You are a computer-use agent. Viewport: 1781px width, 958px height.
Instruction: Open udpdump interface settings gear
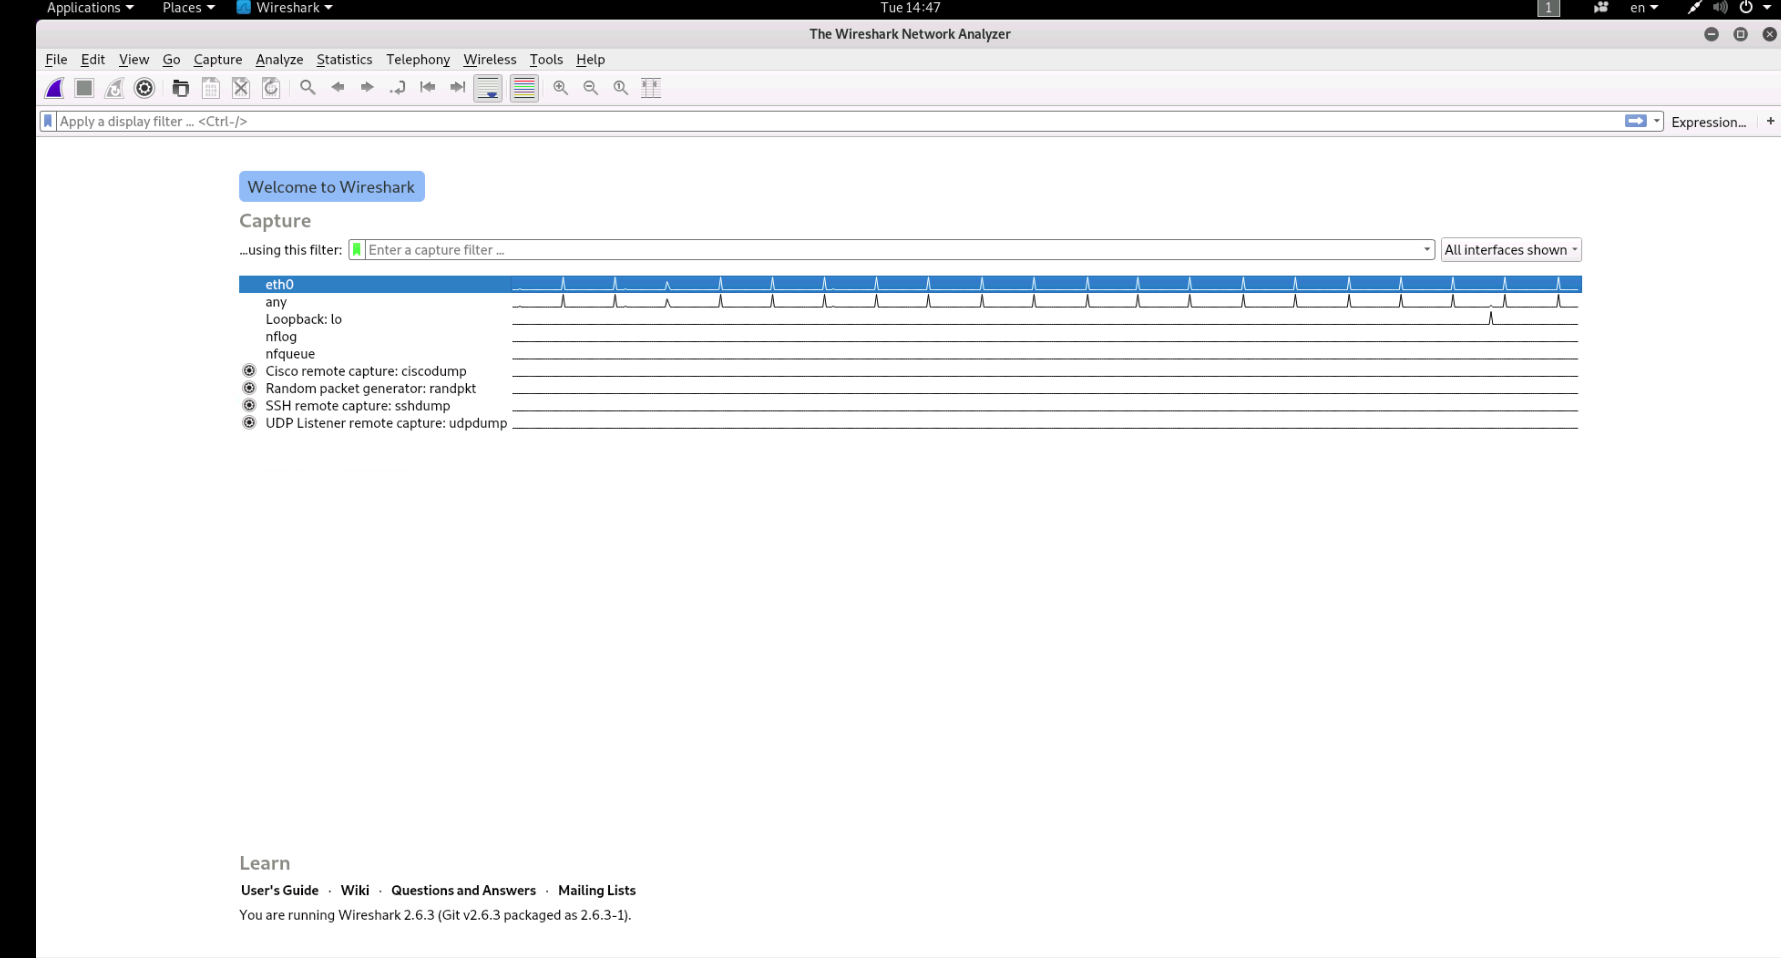pos(249,423)
